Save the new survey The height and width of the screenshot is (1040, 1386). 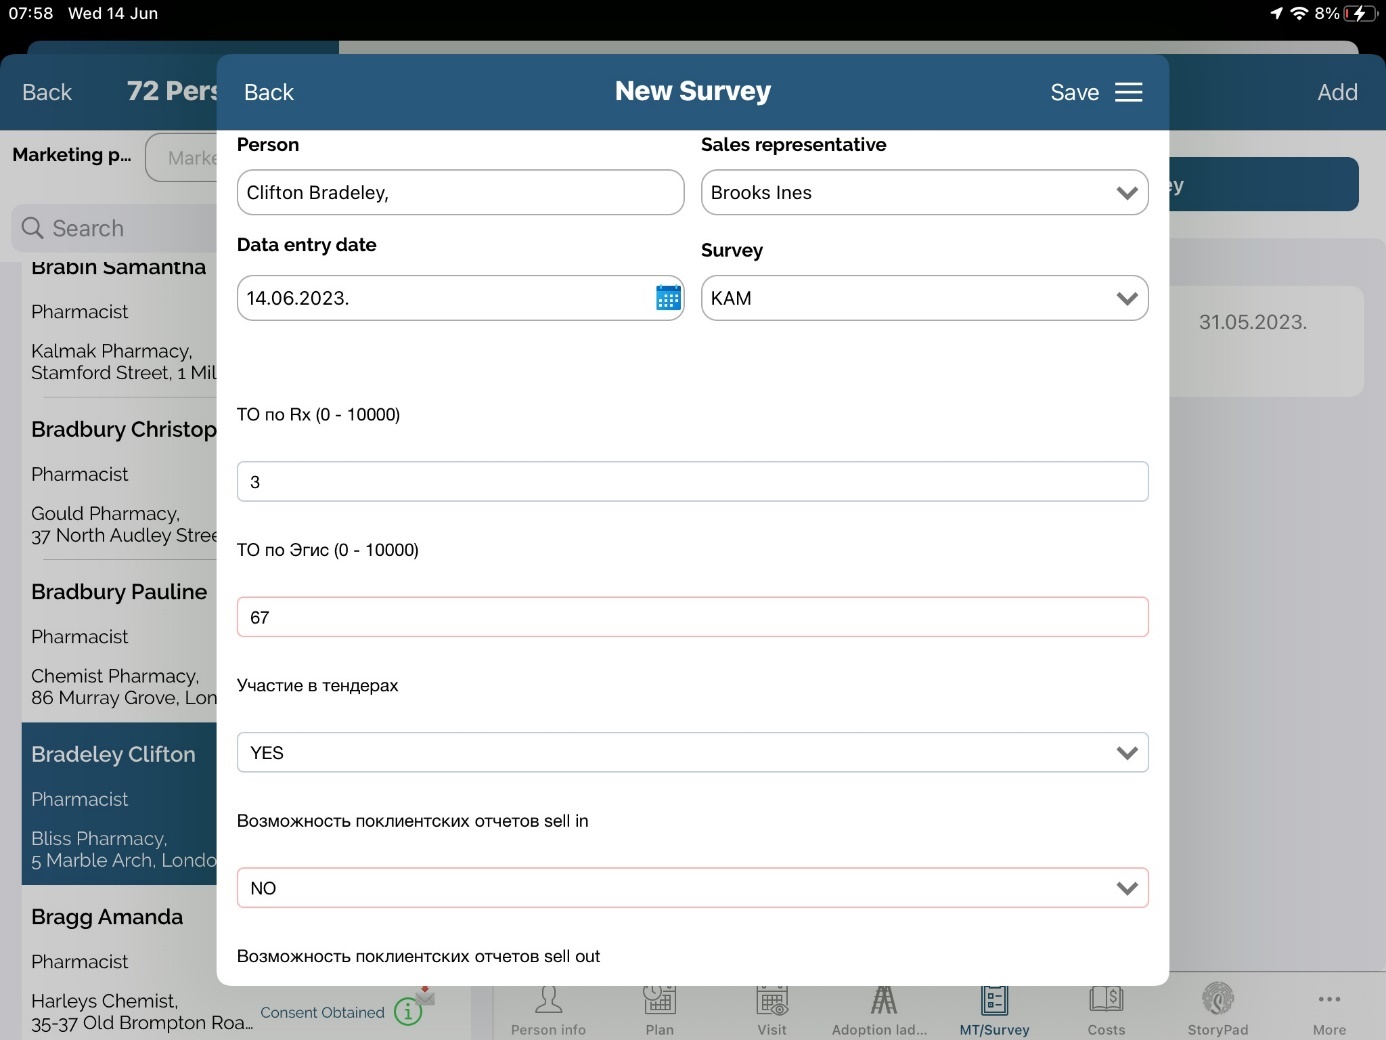[x=1074, y=92]
